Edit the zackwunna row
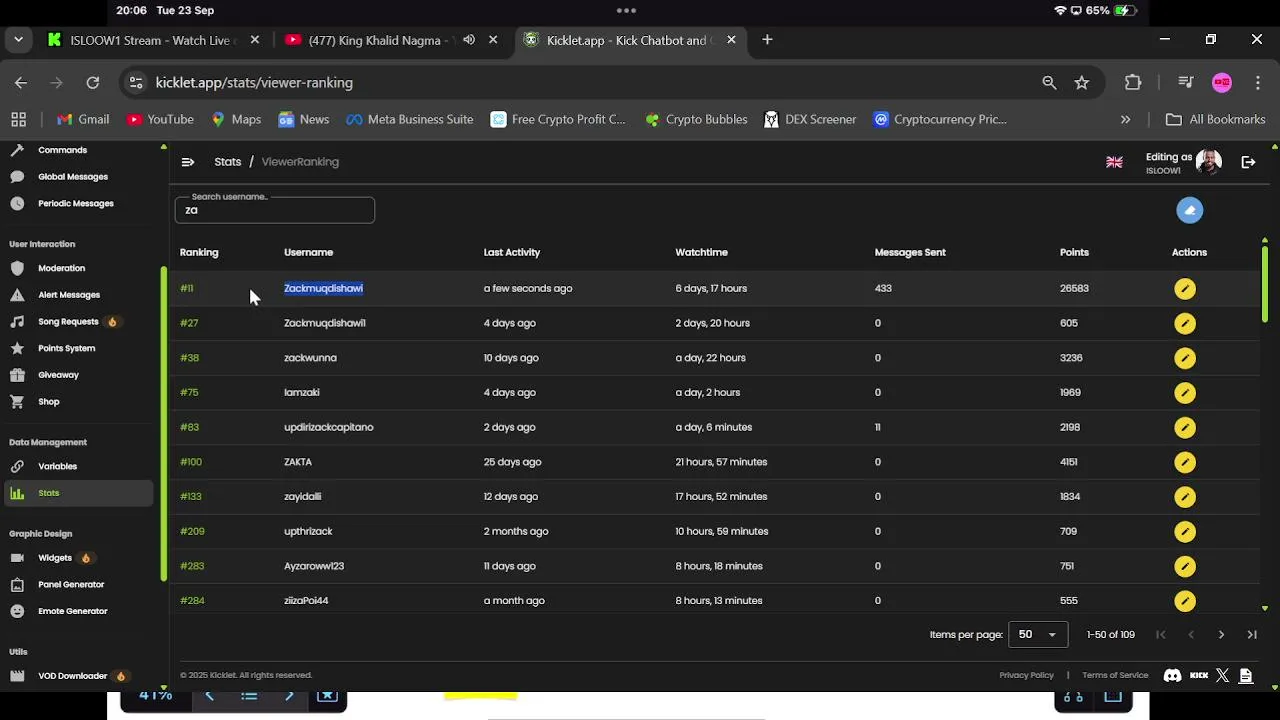The height and width of the screenshot is (720, 1280). [x=1185, y=358]
